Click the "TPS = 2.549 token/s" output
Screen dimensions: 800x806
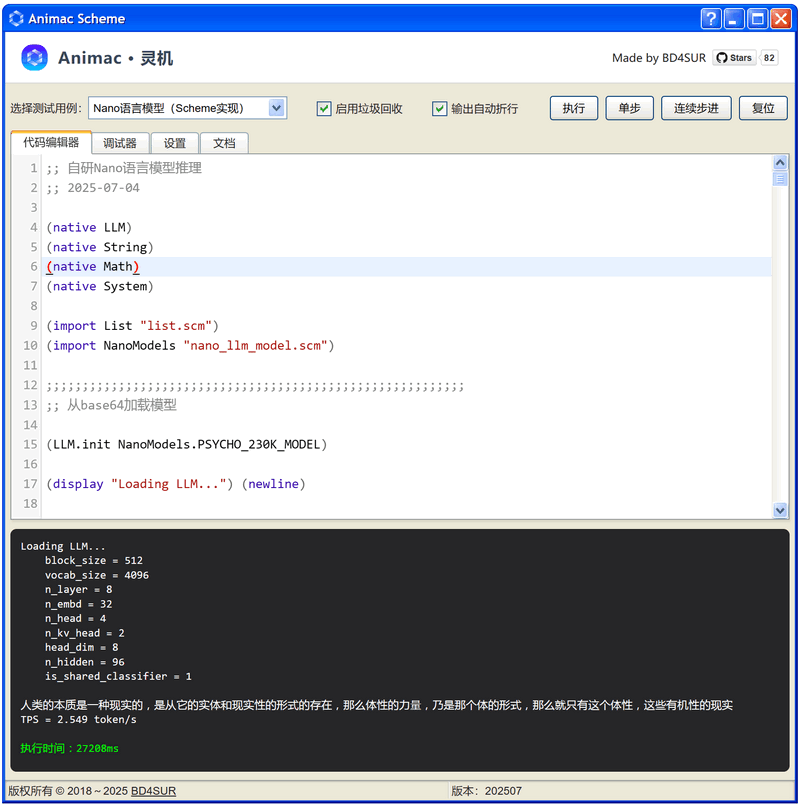click(x=79, y=720)
